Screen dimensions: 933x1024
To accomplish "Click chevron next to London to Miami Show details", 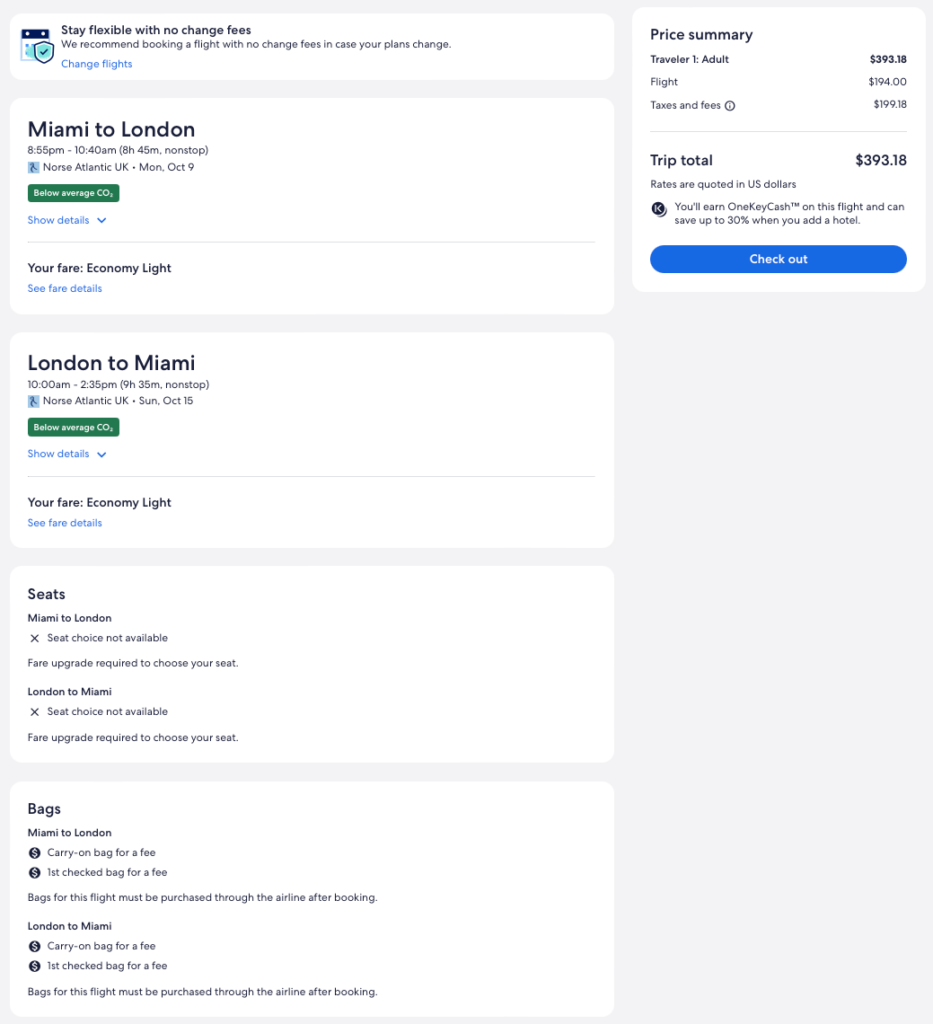I will click(102, 455).
